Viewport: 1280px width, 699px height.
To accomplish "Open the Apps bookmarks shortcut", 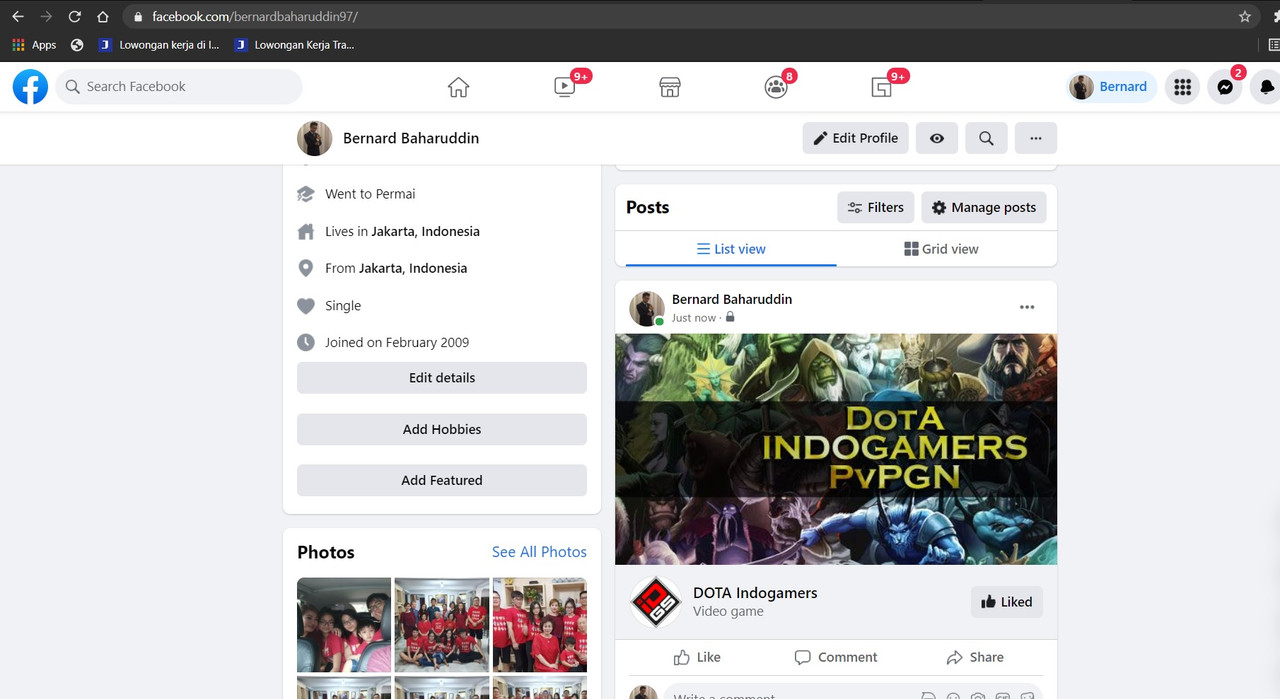I will tap(34, 45).
